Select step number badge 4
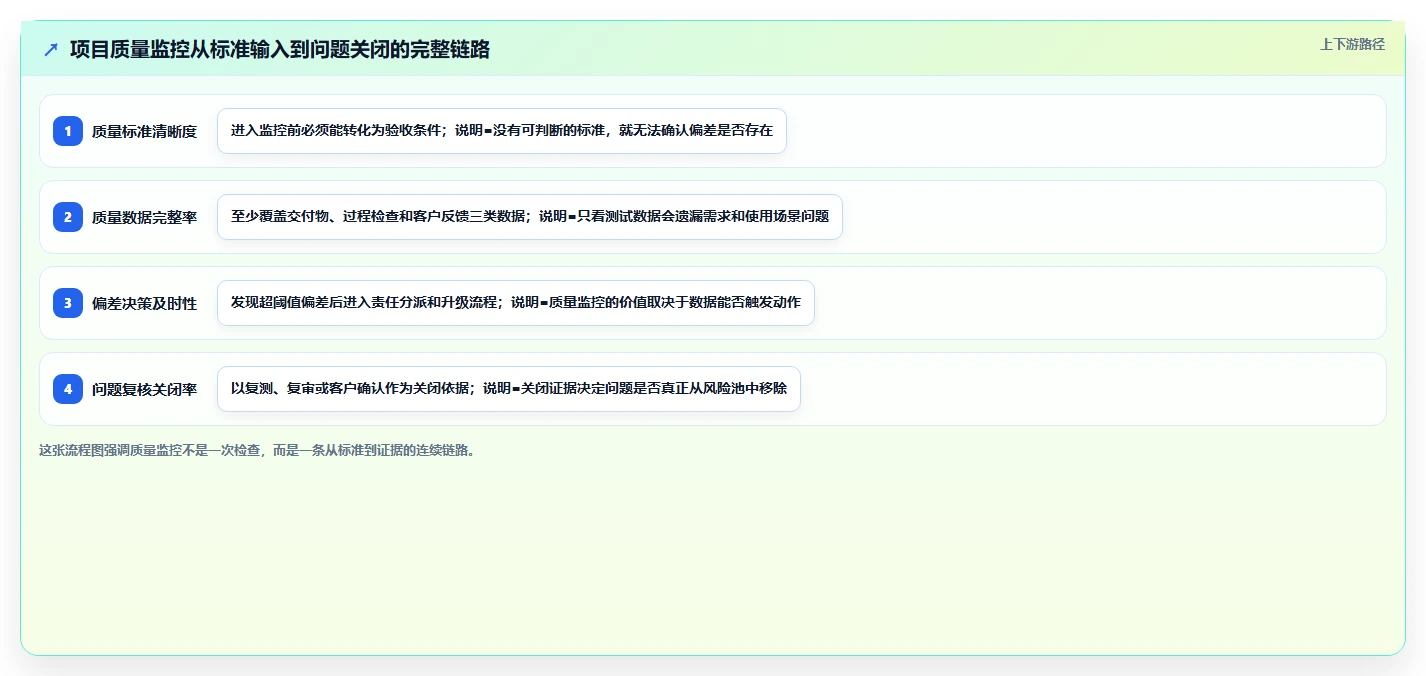The height and width of the screenshot is (676, 1426). pyautogui.click(x=68, y=389)
